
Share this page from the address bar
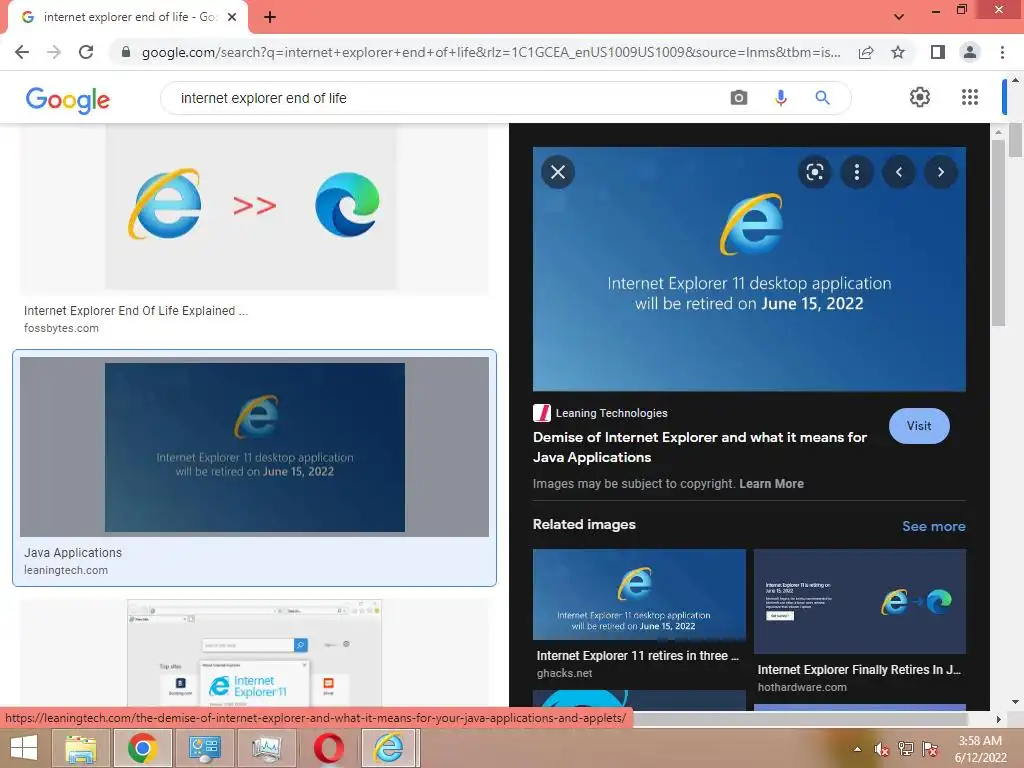[x=866, y=52]
